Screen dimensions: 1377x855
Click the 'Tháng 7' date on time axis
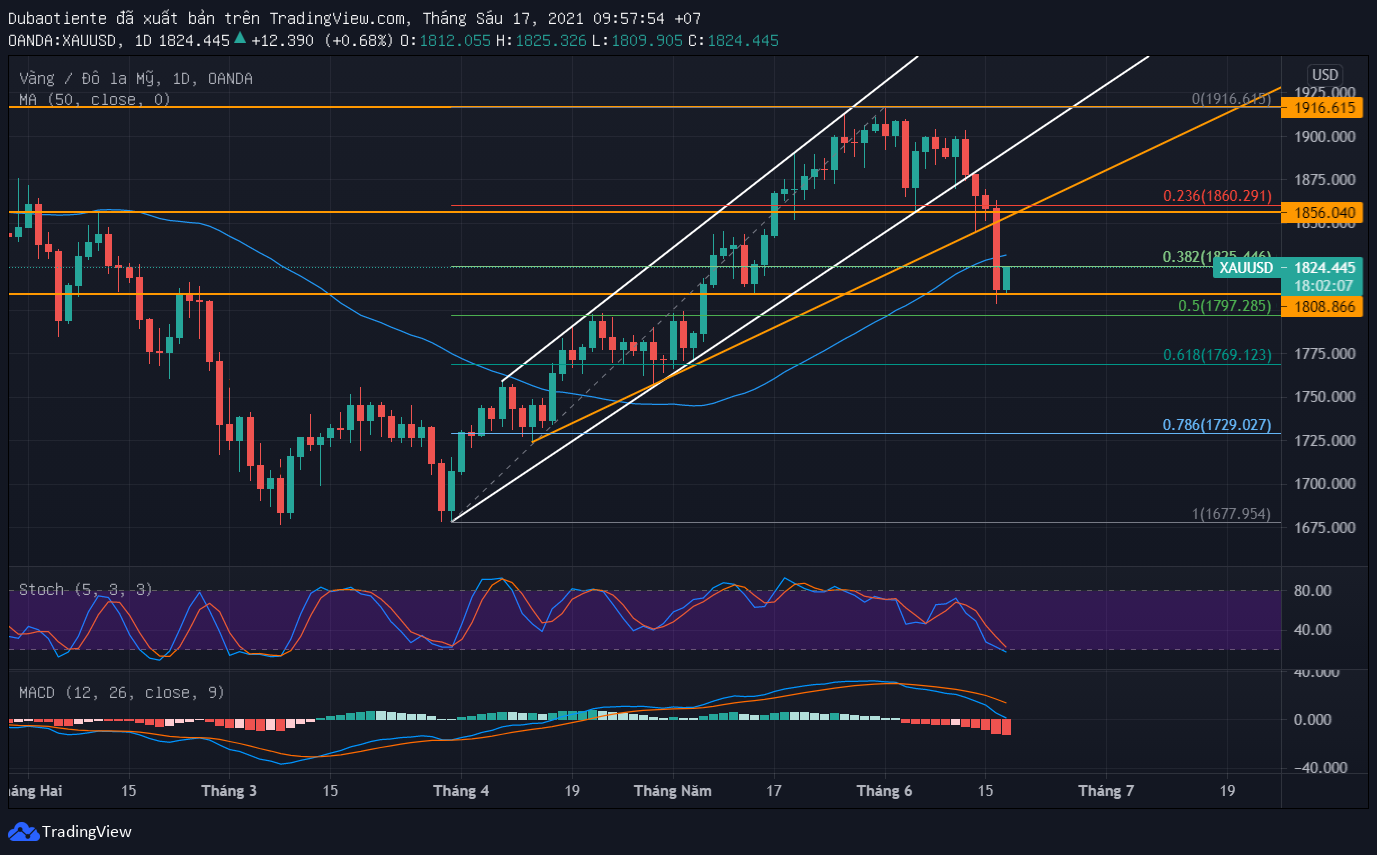click(1106, 791)
